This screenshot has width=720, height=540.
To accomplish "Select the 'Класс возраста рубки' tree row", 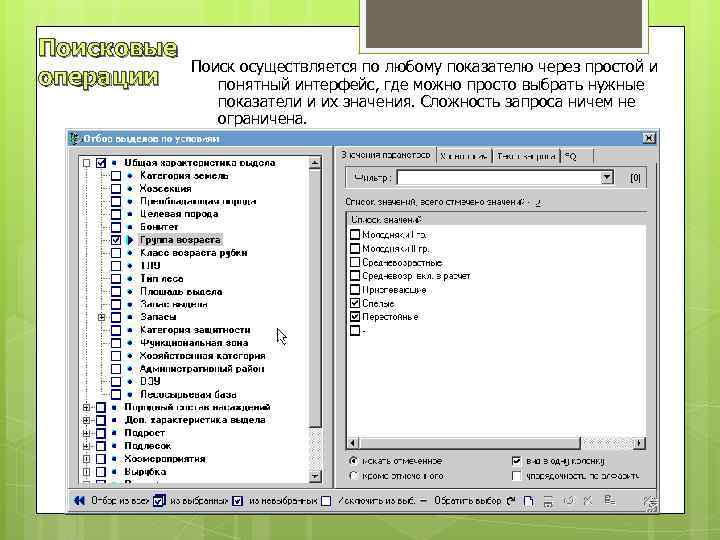I will coord(193,253).
